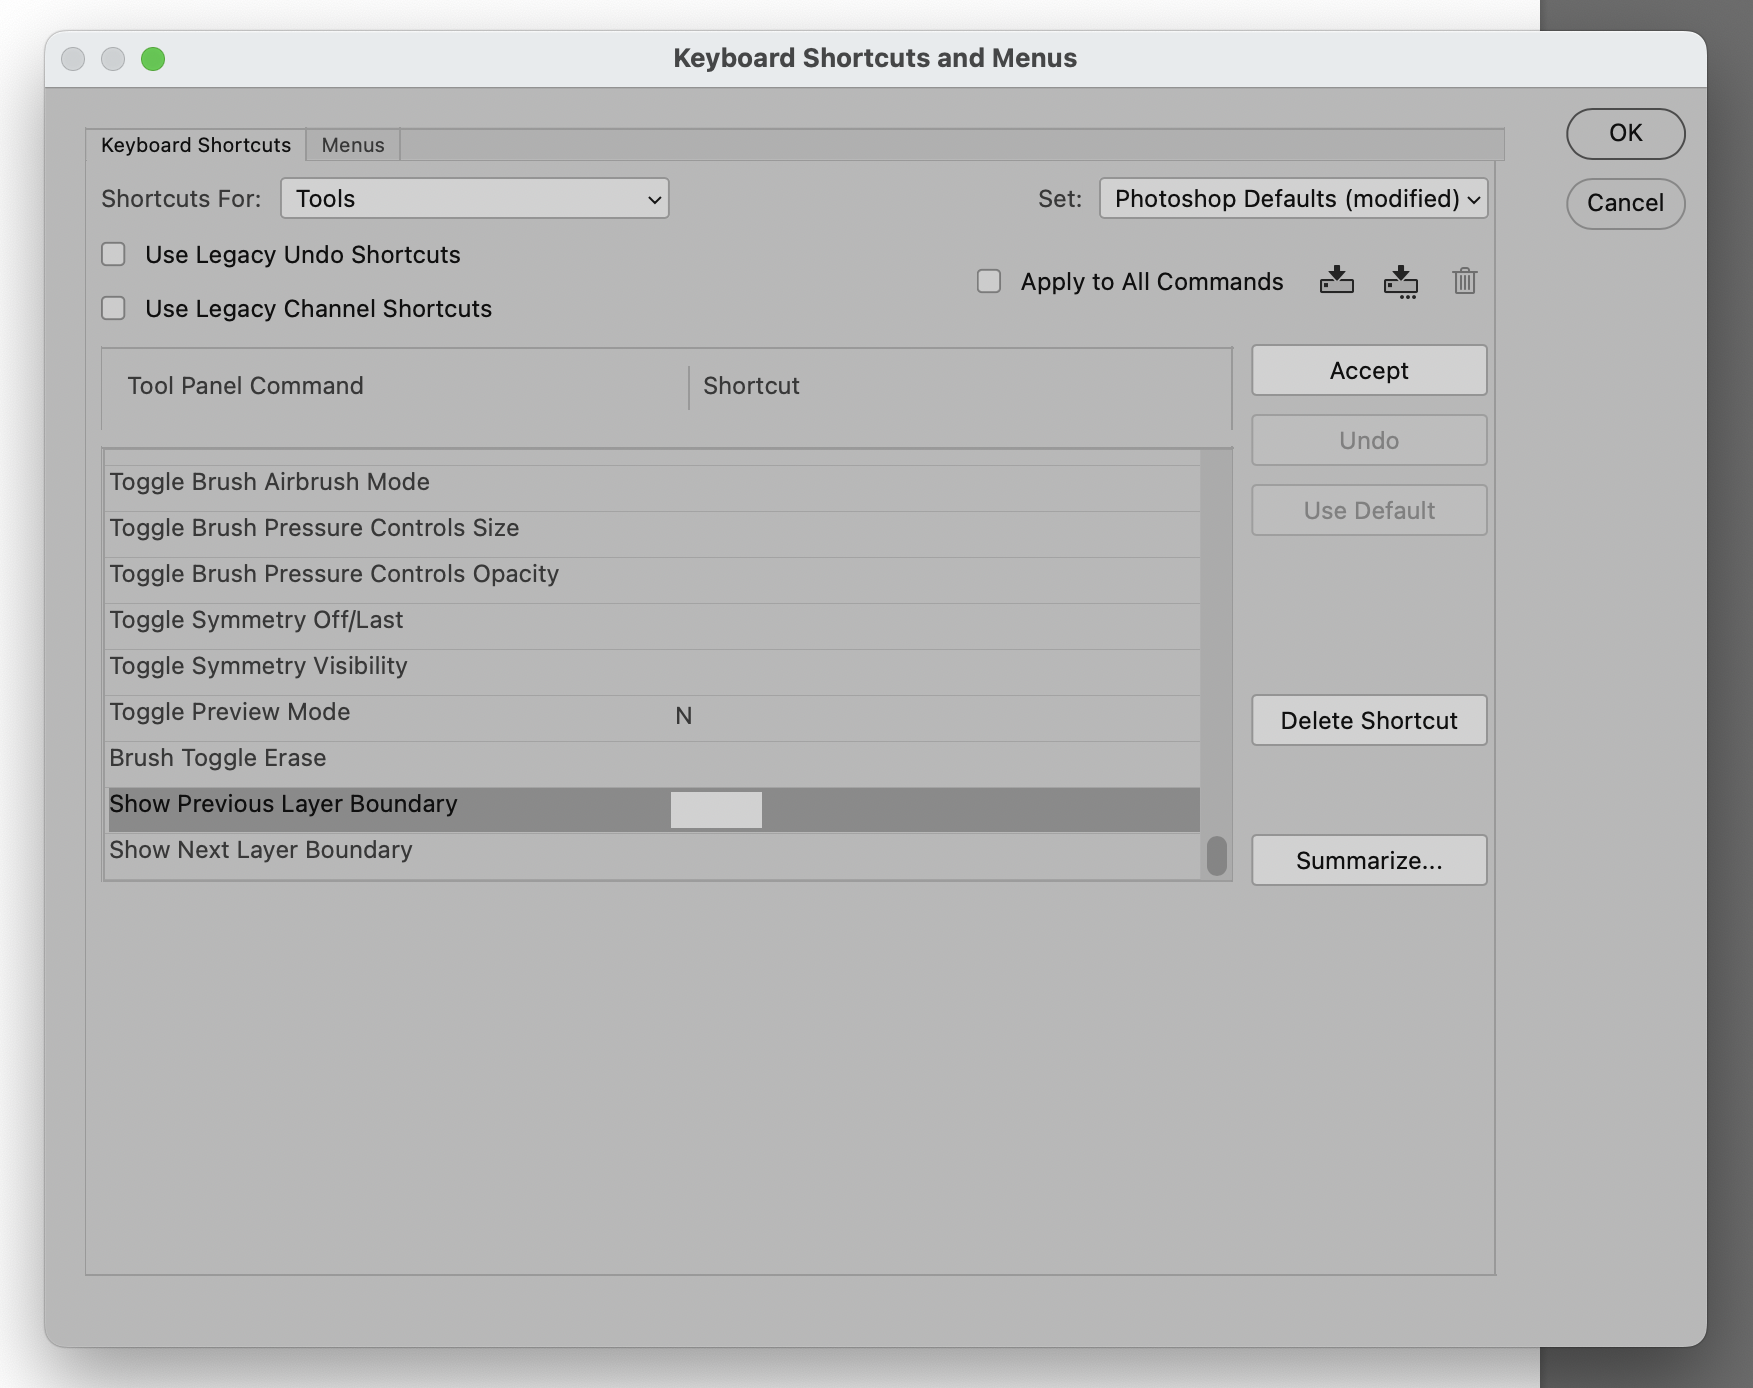Click the save as new set icon
The height and width of the screenshot is (1388, 1753).
[1402, 281]
